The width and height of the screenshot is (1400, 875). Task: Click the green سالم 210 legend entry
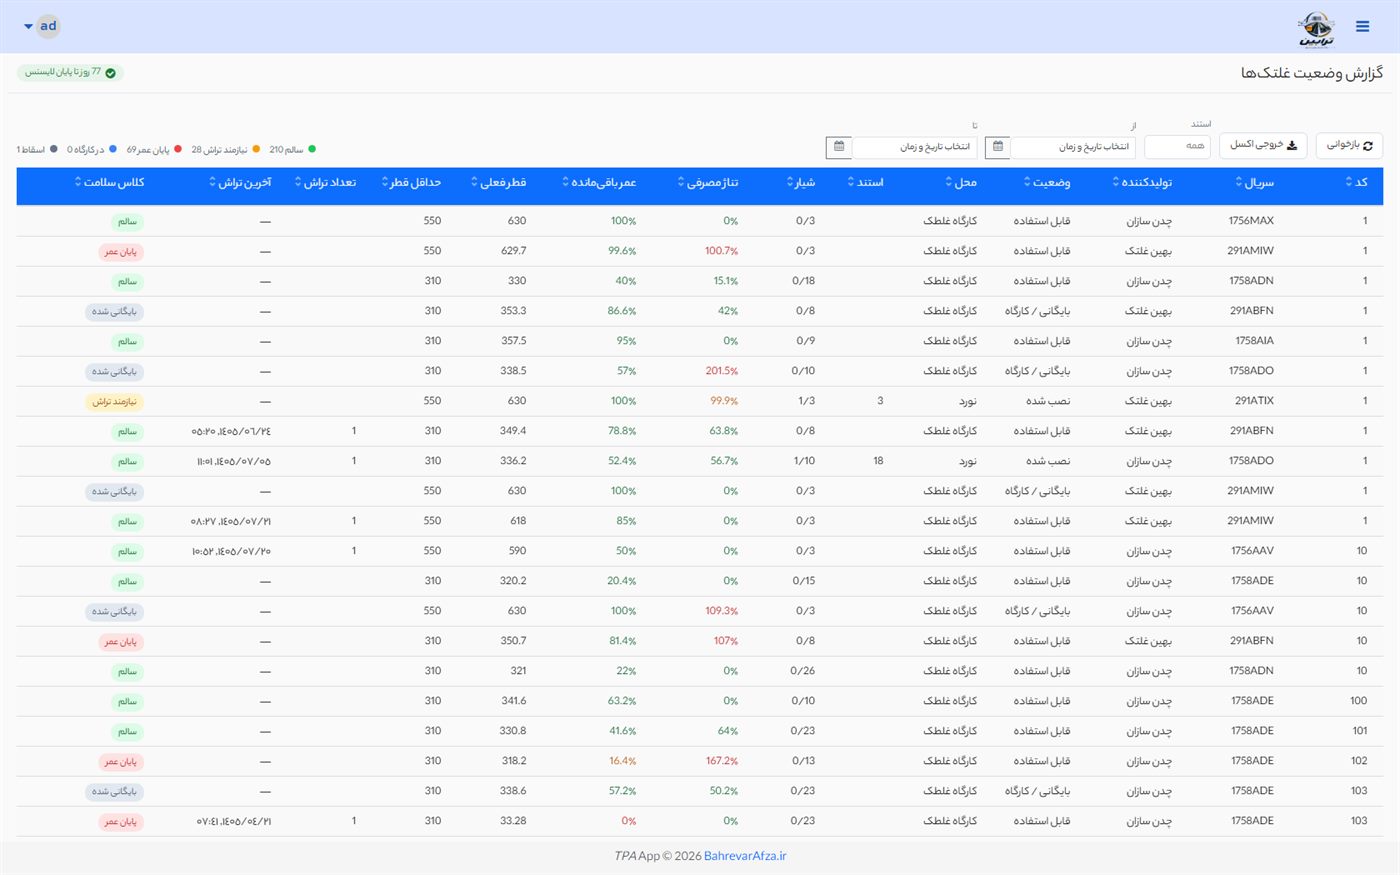(292, 150)
